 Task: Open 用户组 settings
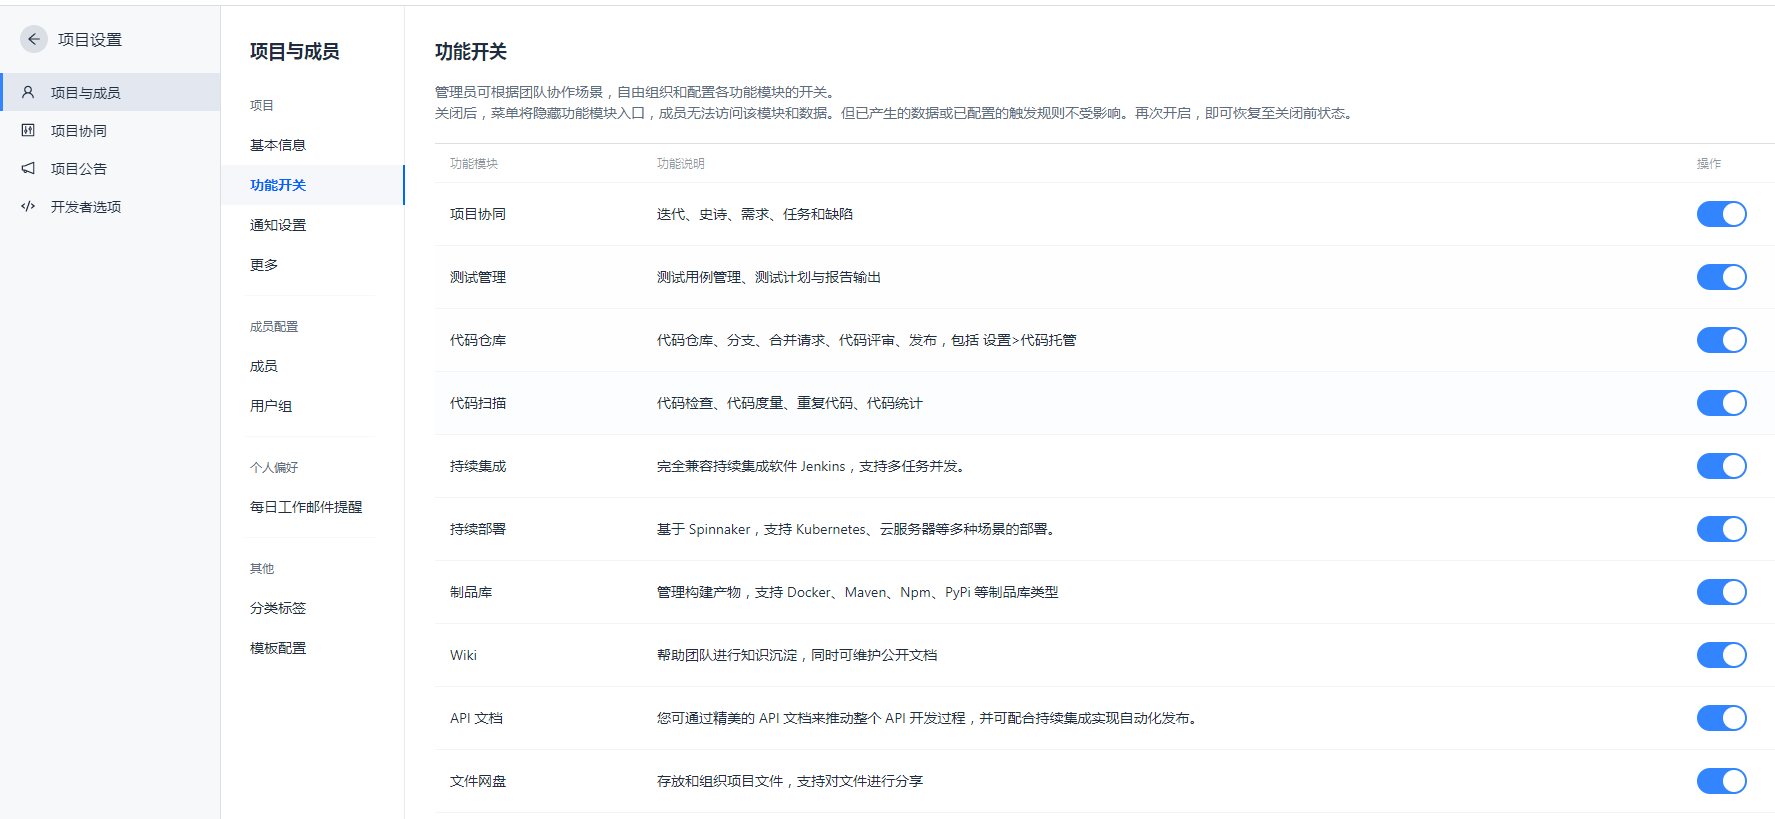click(271, 406)
